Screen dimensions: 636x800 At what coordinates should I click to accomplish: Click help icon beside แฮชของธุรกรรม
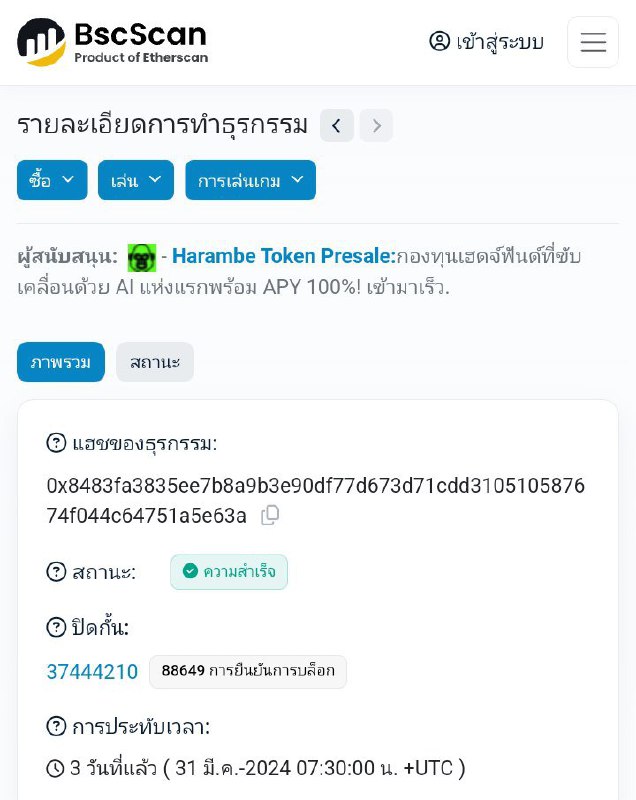pyautogui.click(x=57, y=443)
